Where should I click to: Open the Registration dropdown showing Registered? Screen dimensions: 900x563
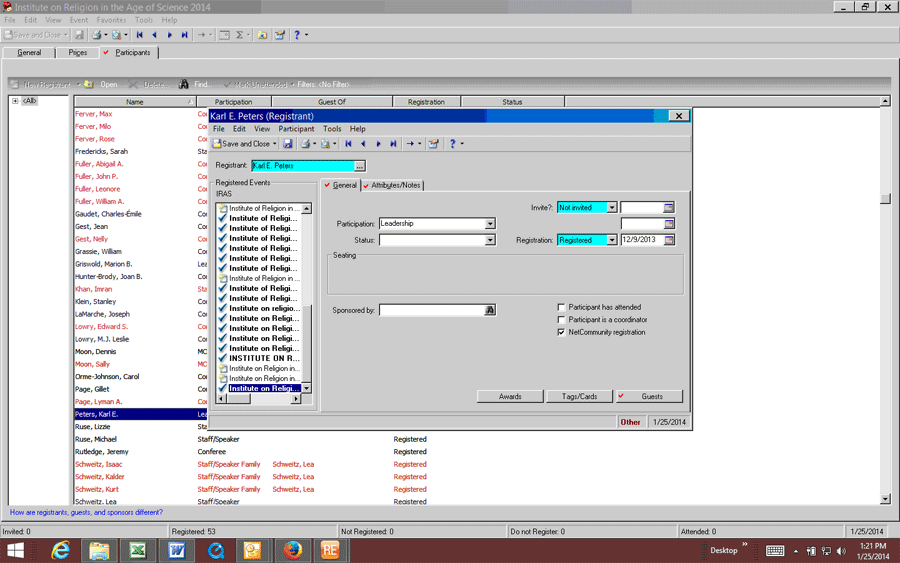[x=612, y=240]
